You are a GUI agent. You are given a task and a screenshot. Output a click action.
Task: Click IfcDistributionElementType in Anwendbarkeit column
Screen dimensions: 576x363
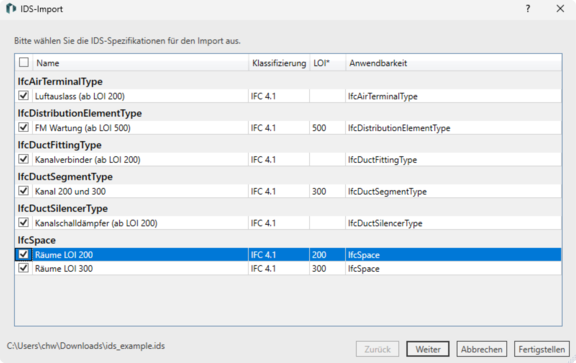399,128
